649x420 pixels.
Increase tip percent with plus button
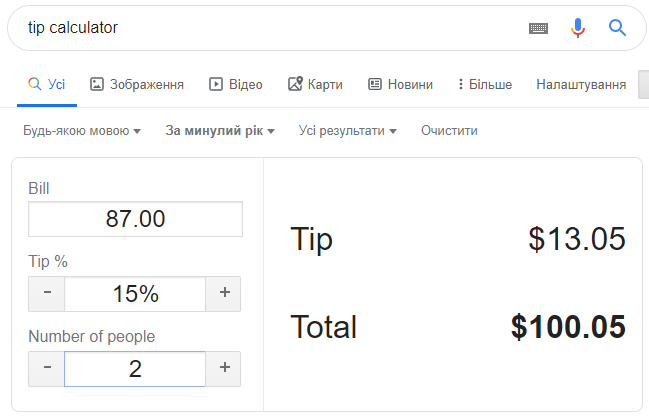[x=224, y=294]
